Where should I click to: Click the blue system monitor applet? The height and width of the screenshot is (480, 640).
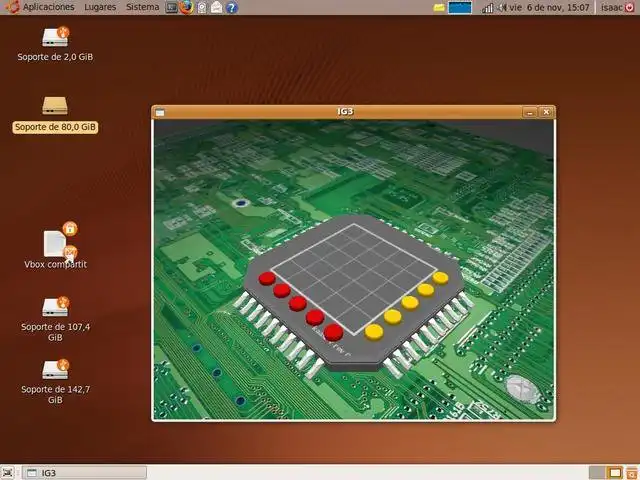pos(460,7)
